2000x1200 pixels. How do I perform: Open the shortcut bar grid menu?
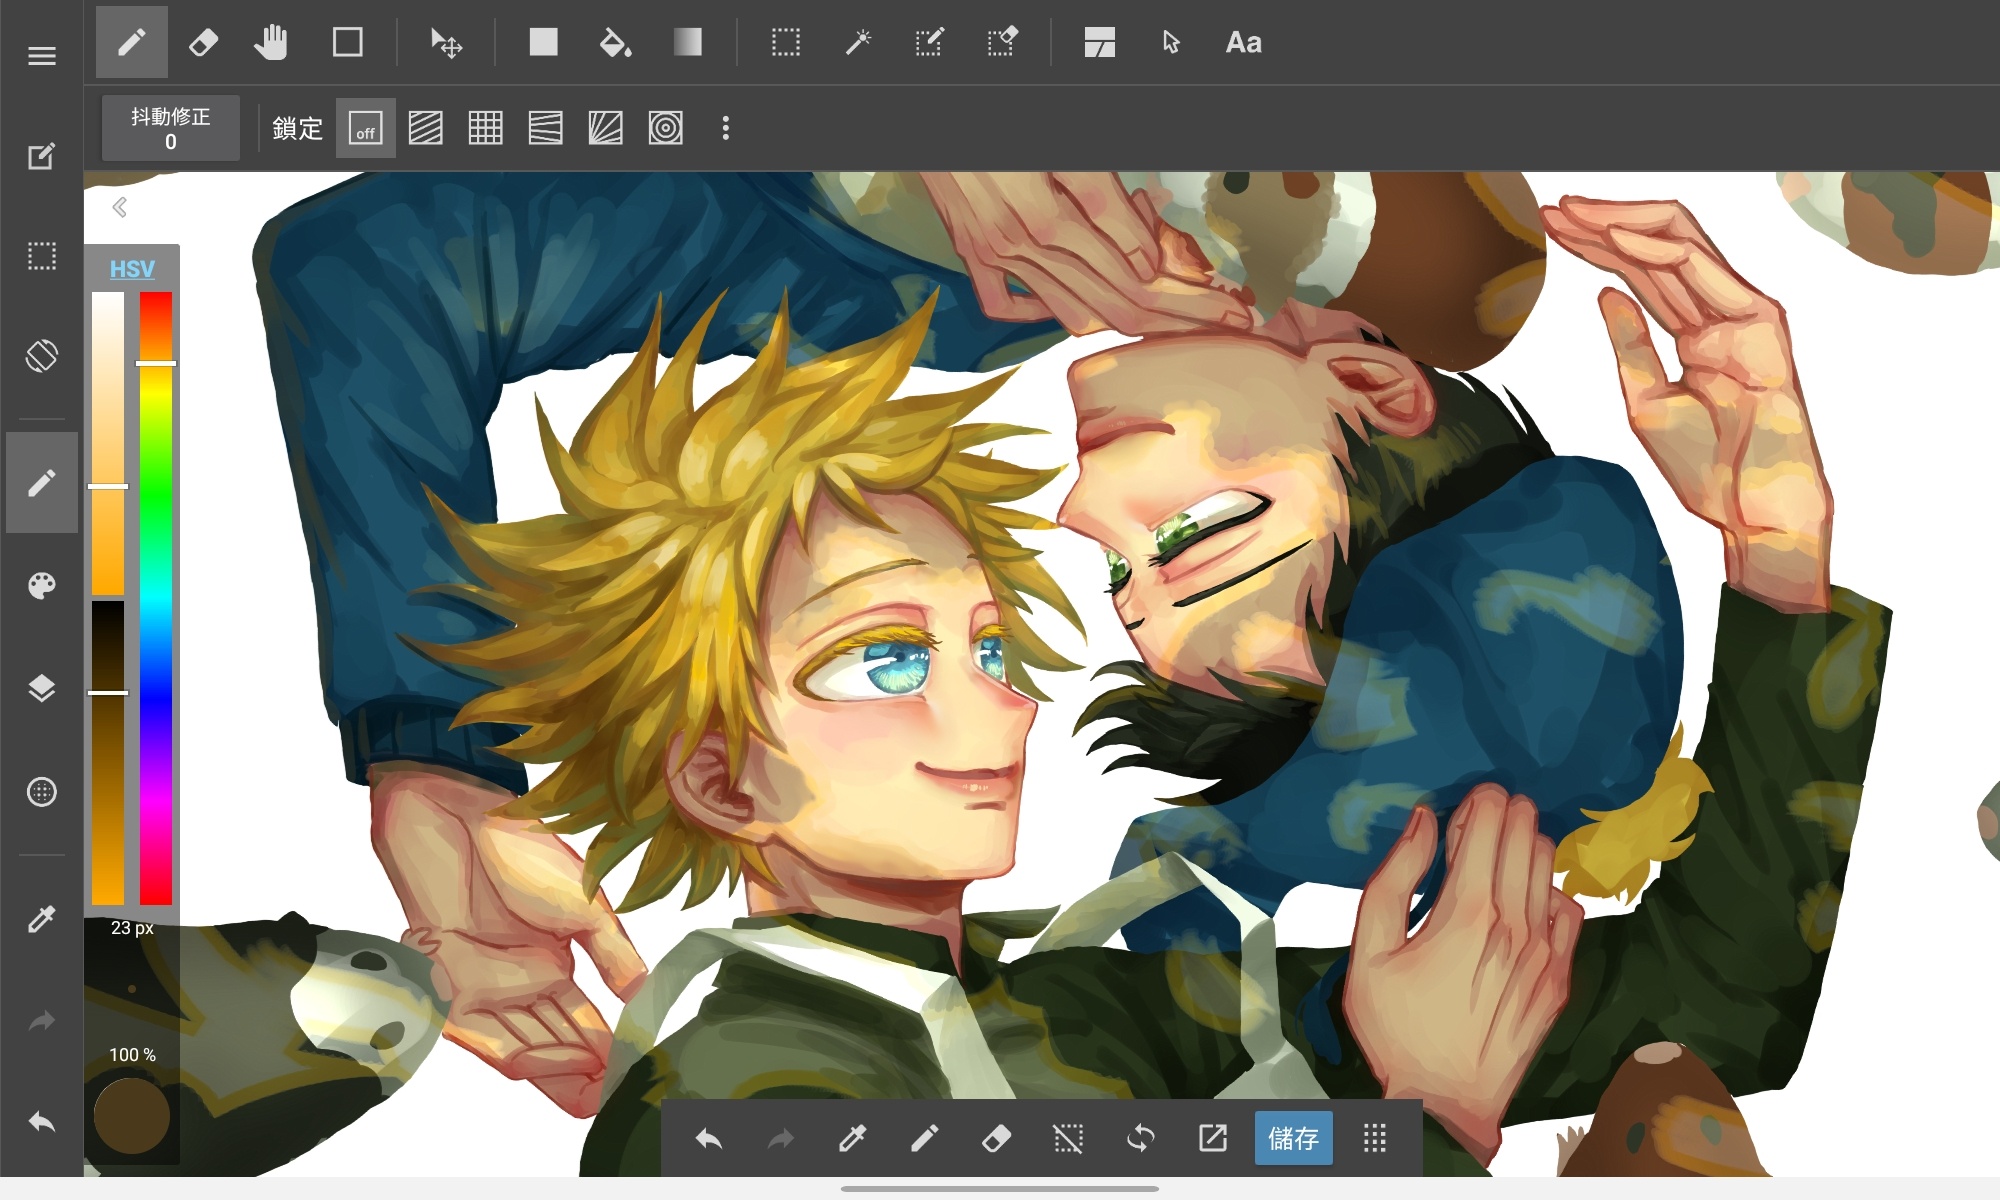(1375, 1138)
